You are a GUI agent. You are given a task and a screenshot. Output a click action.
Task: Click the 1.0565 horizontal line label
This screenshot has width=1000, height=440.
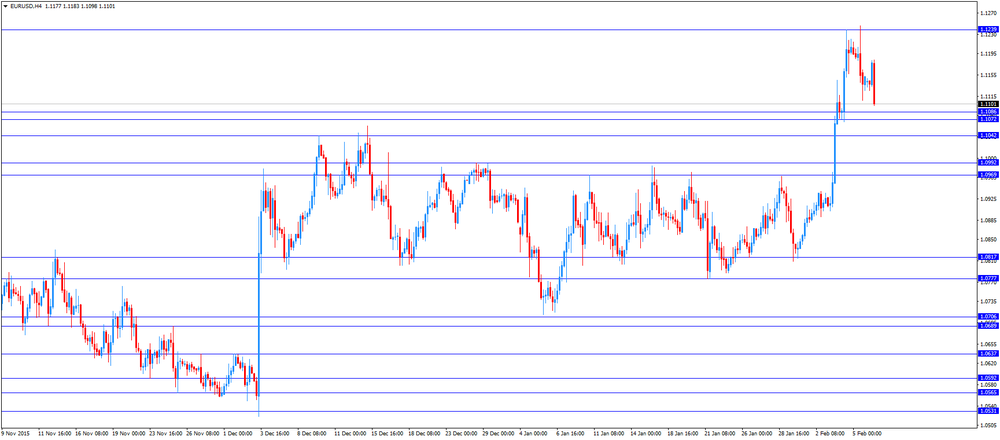point(988,393)
